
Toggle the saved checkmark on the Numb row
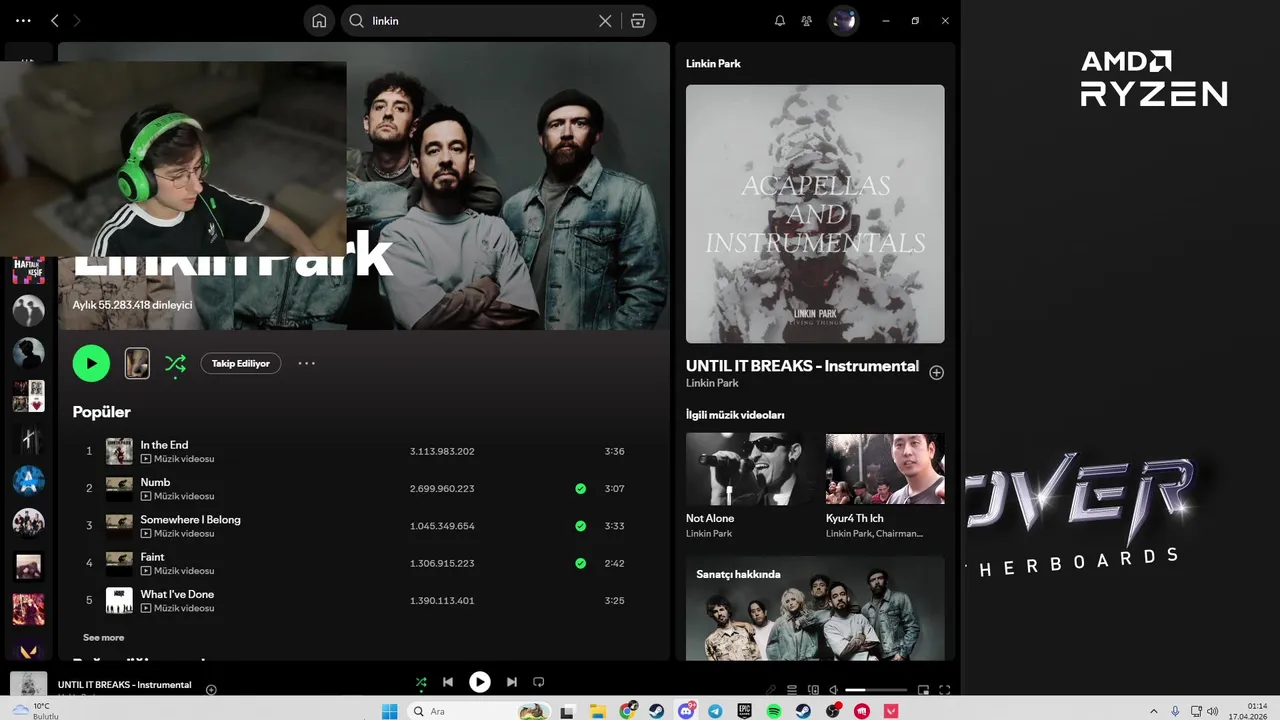[x=580, y=489]
